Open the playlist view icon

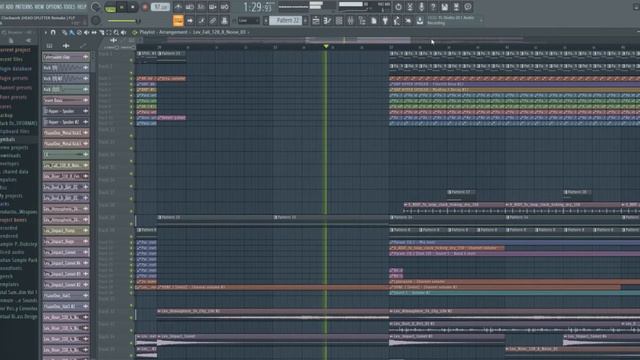(x=316, y=20)
